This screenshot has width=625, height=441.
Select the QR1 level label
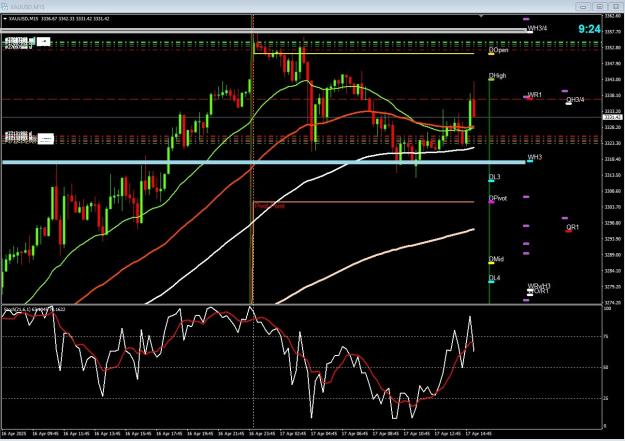(x=572, y=227)
